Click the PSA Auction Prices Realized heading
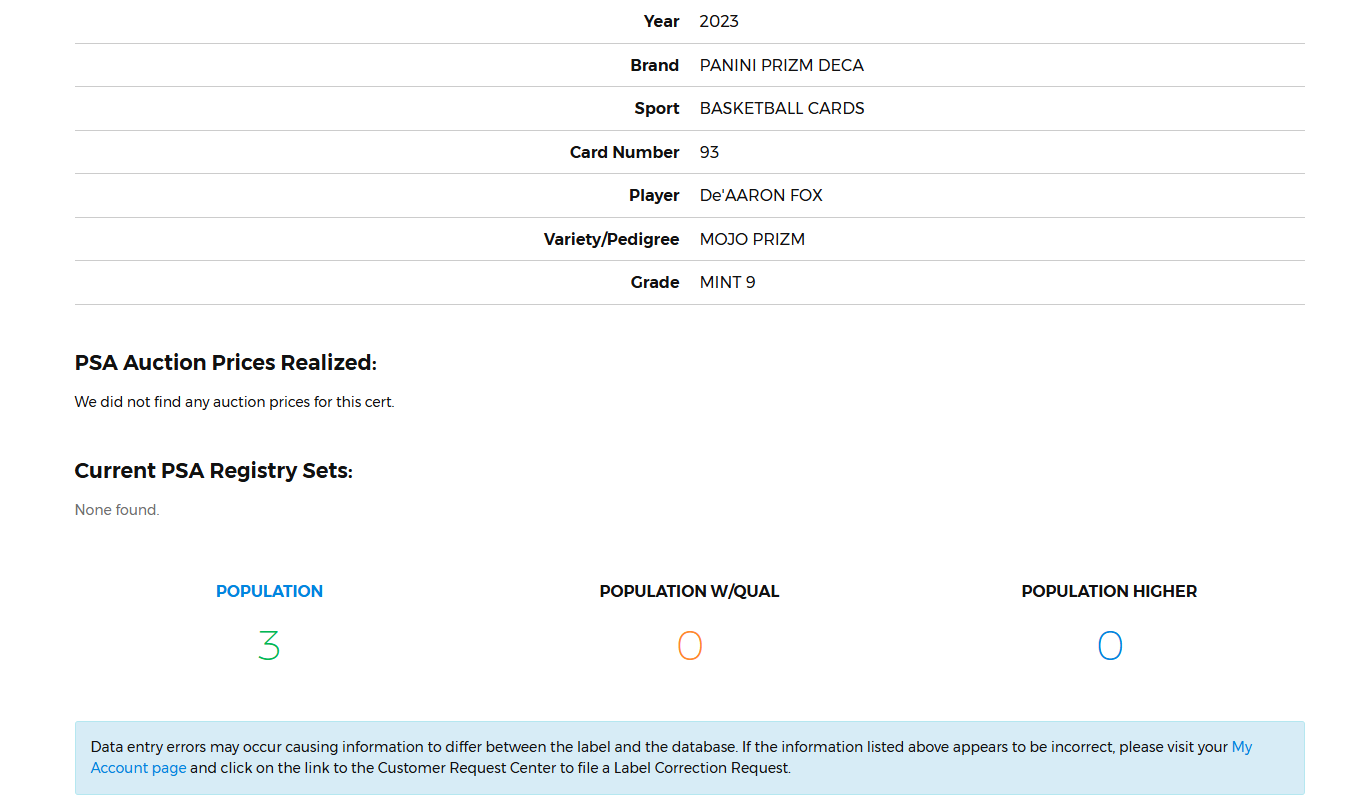1367x811 pixels. (226, 363)
